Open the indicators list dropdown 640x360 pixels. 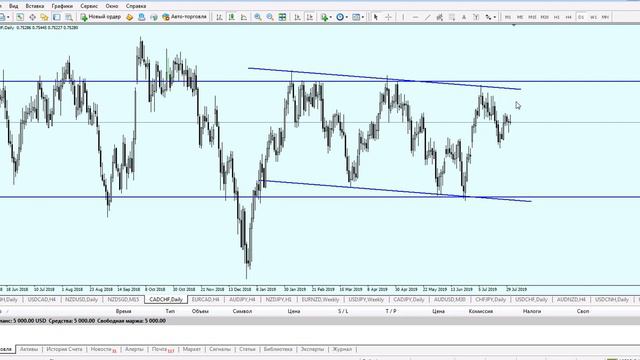coord(326,17)
